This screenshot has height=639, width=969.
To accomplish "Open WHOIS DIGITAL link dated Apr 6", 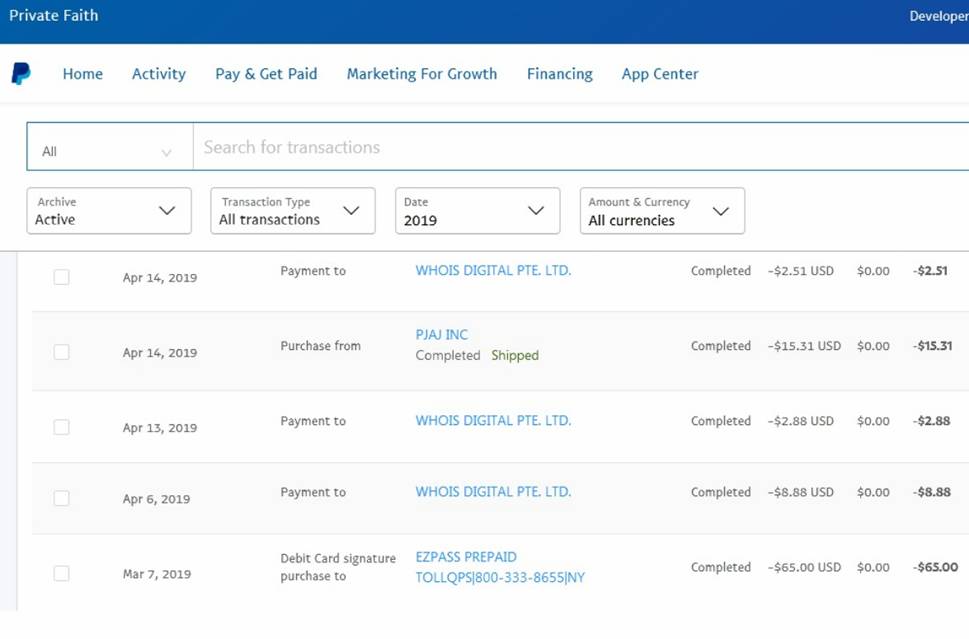I will [493, 492].
